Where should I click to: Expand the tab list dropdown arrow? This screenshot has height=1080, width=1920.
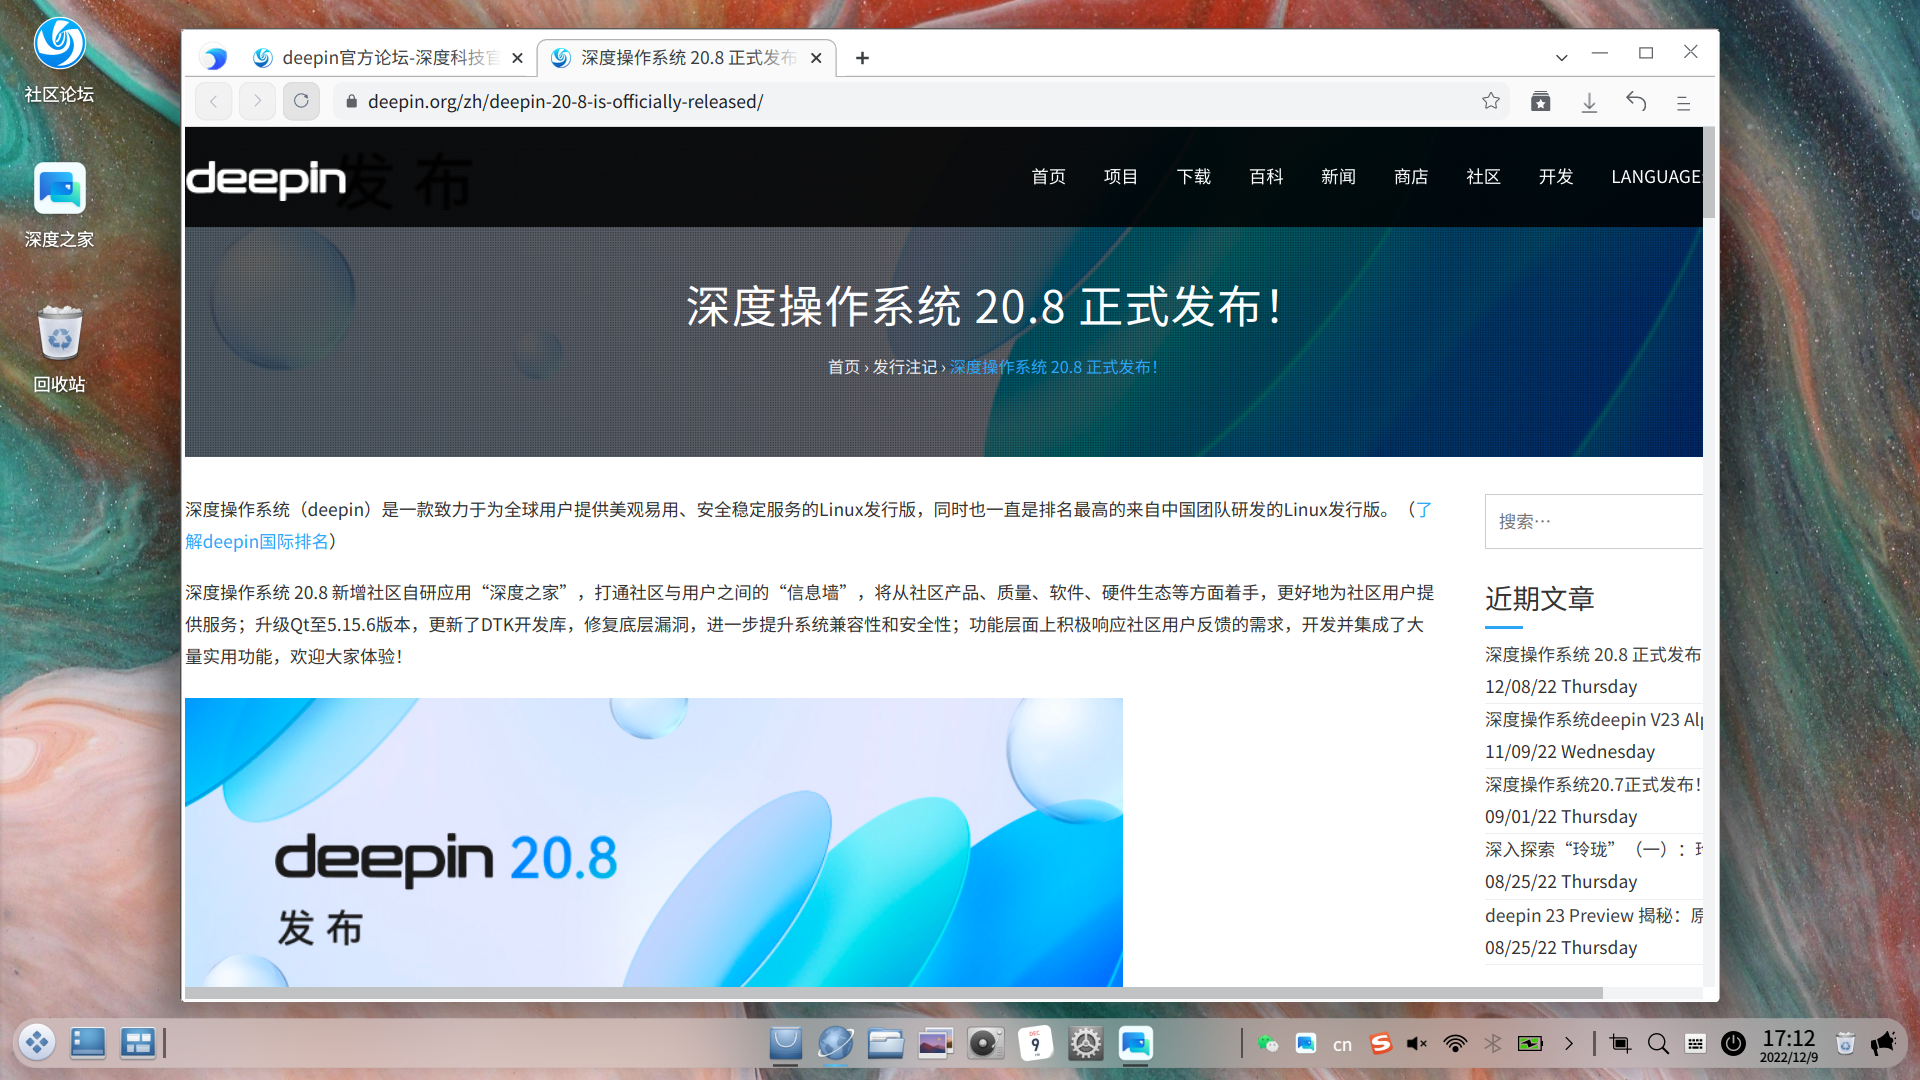click(x=1561, y=57)
